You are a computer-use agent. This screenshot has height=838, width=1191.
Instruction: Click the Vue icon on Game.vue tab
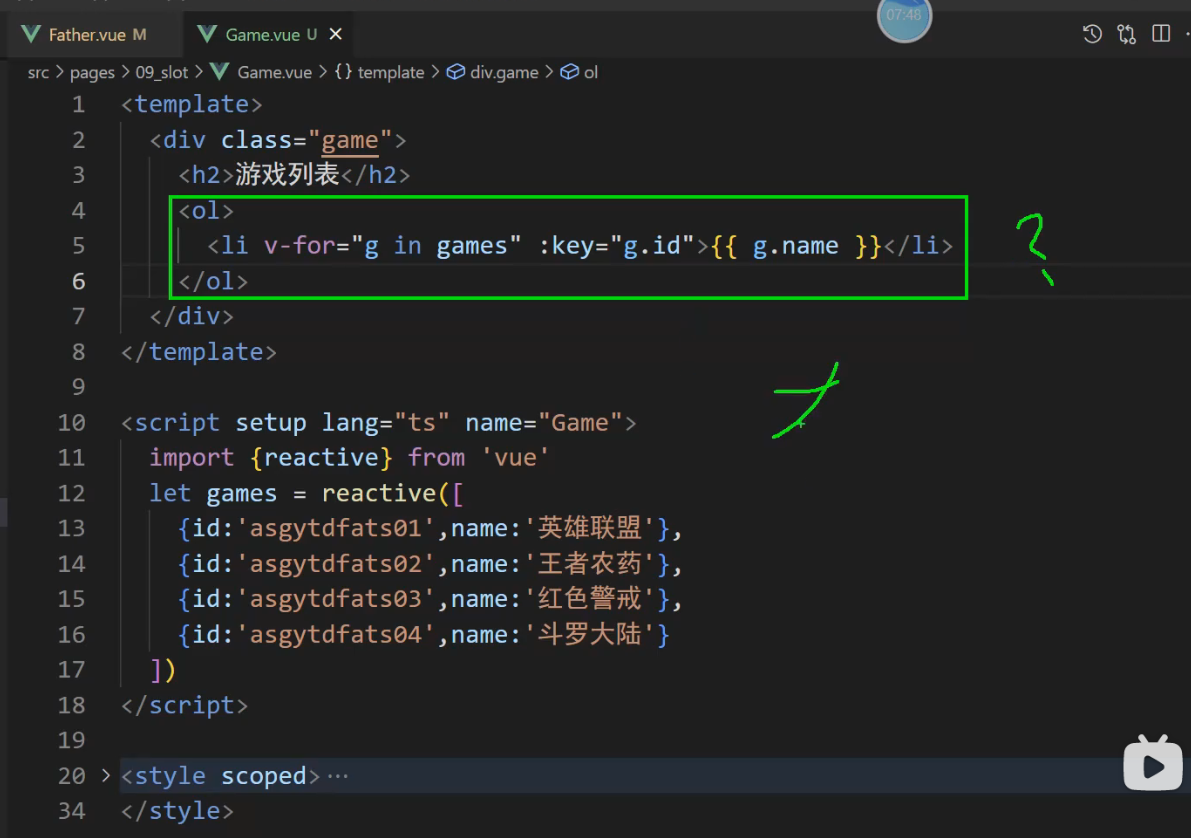pyautogui.click(x=207, y=34)
